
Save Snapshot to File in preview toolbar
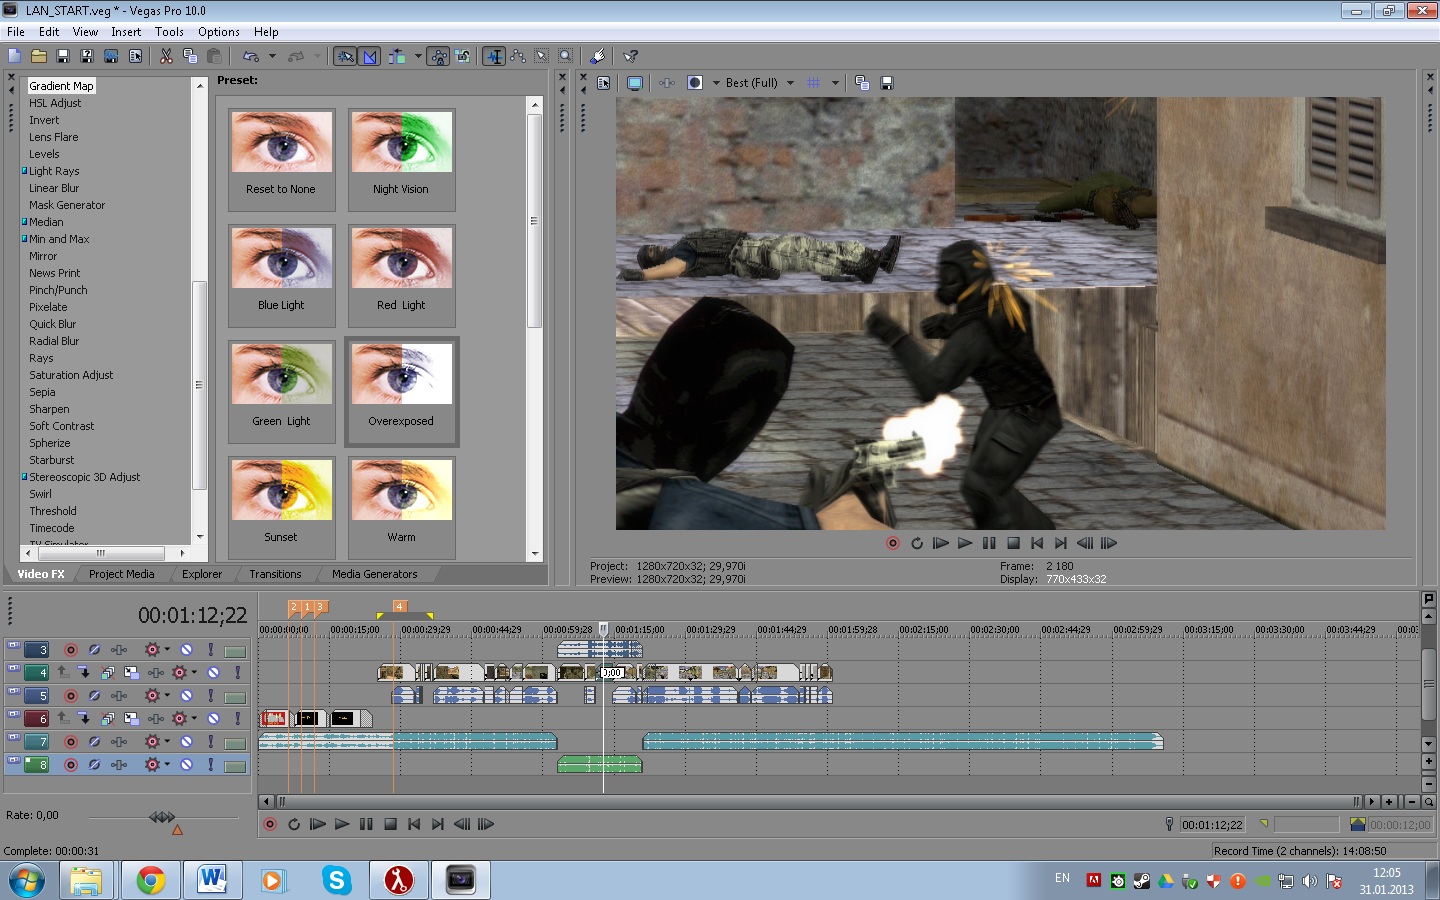(887, 83)
